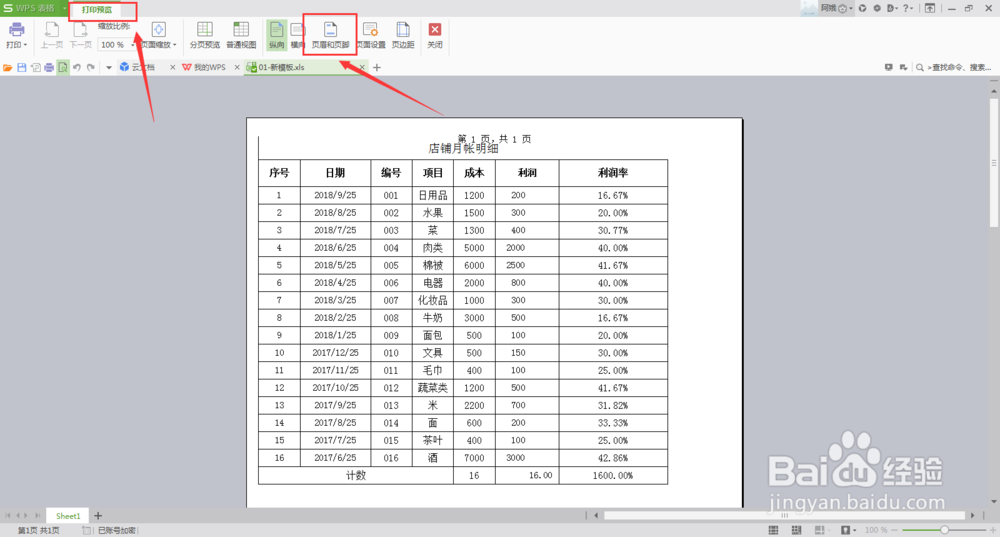Adjust the zoom slider handle in status bar
The height and width of the screenshot is (537, 1000).
[945, 530]
